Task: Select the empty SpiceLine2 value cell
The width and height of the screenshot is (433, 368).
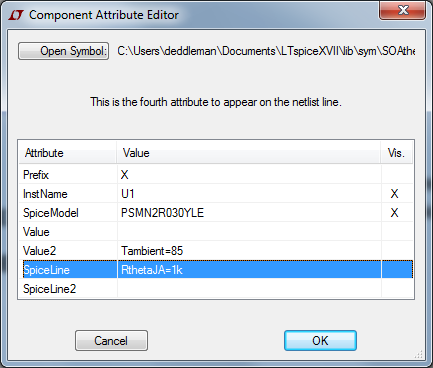Action: [x=249, y=289]
